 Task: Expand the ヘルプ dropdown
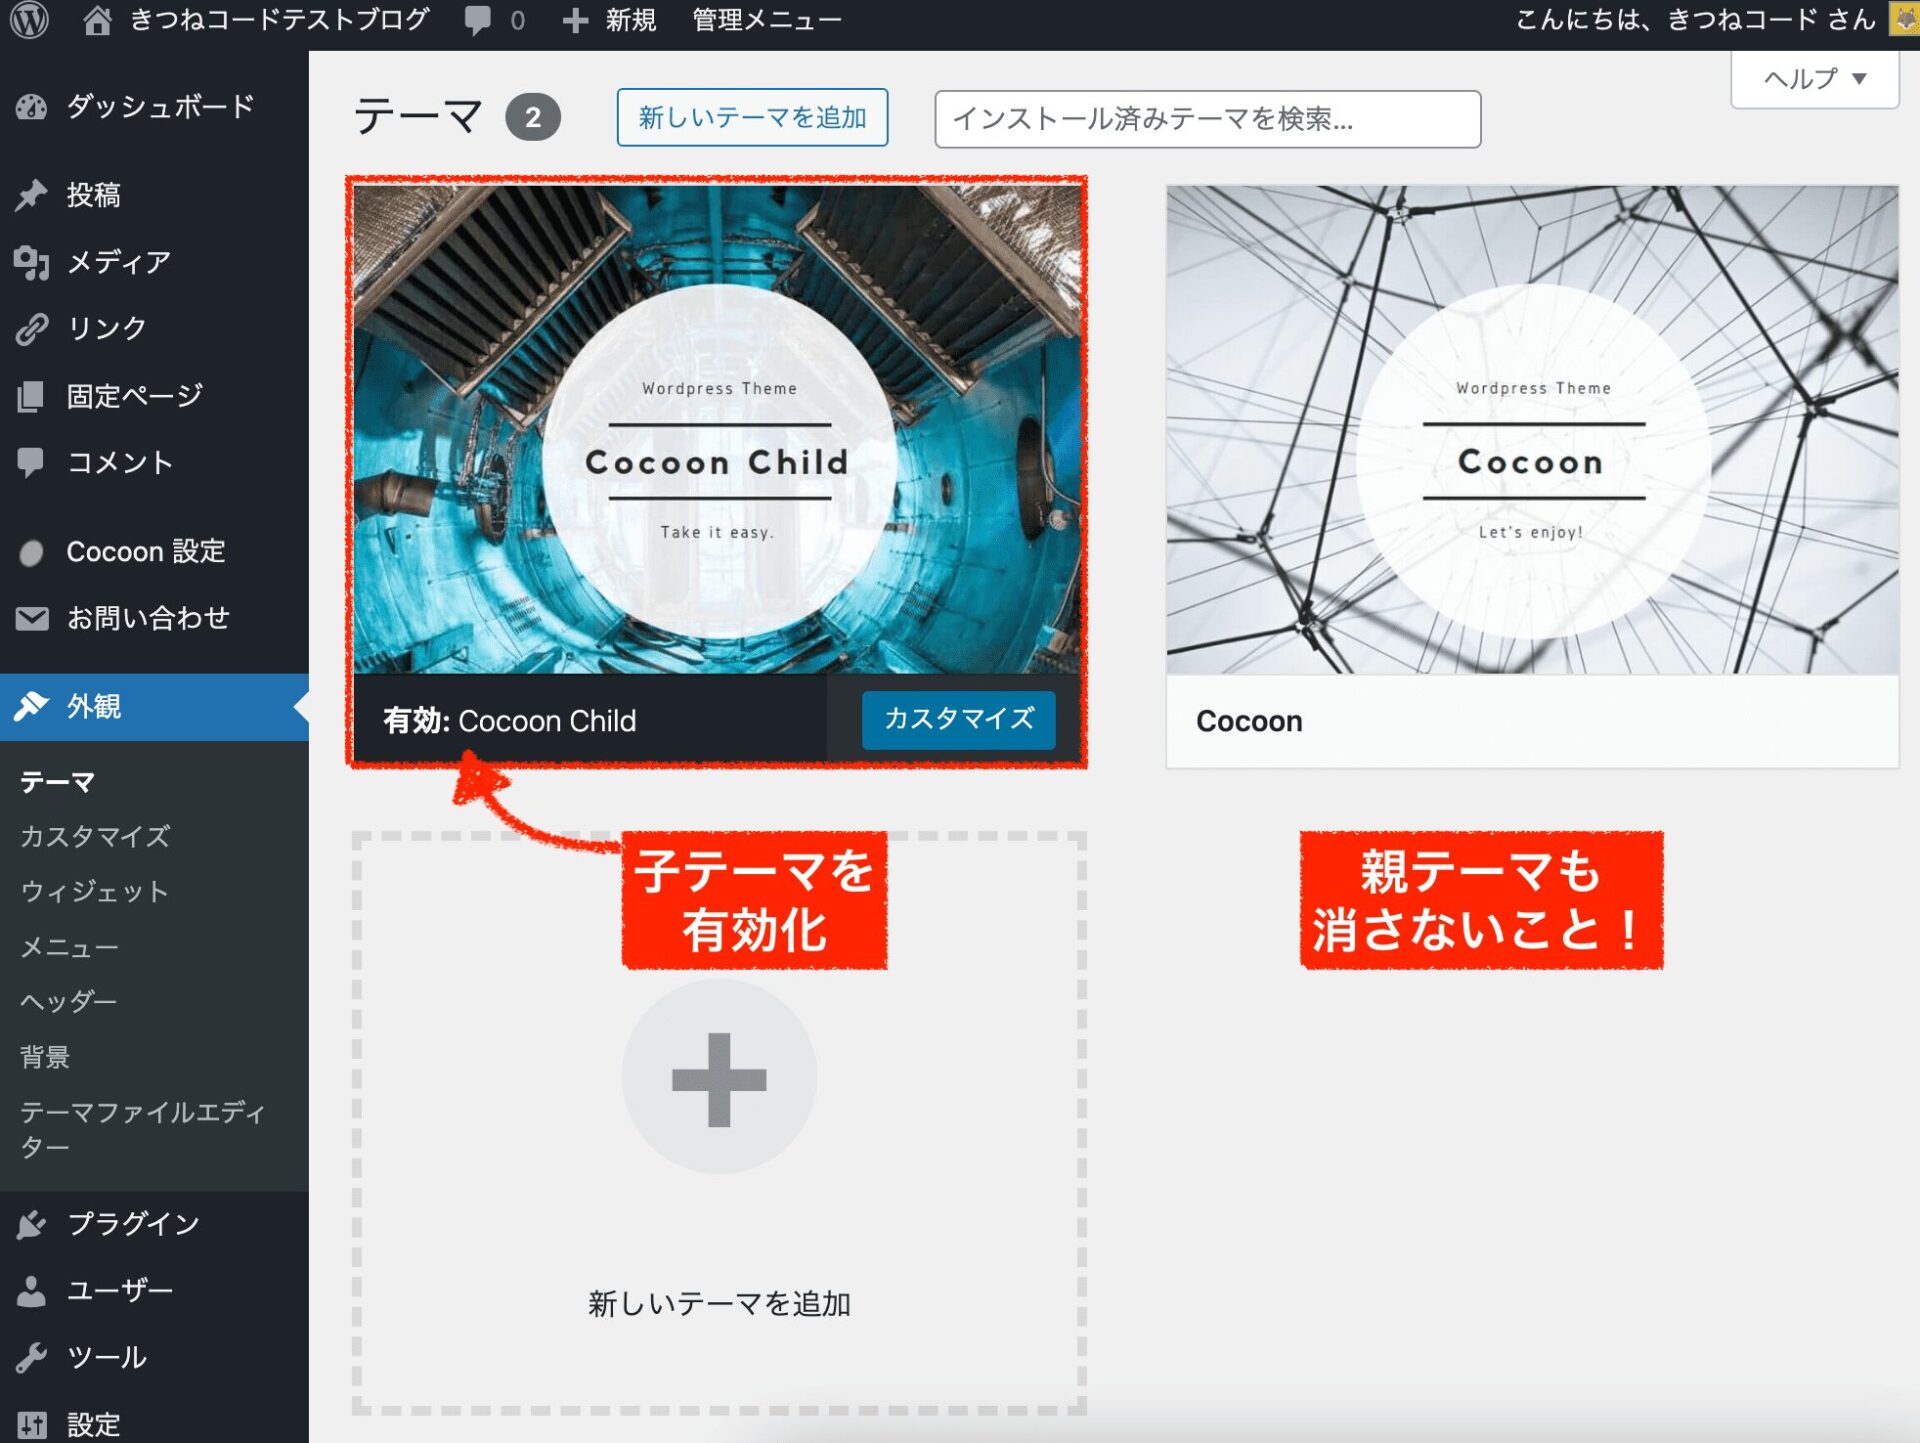(1812, 78)
